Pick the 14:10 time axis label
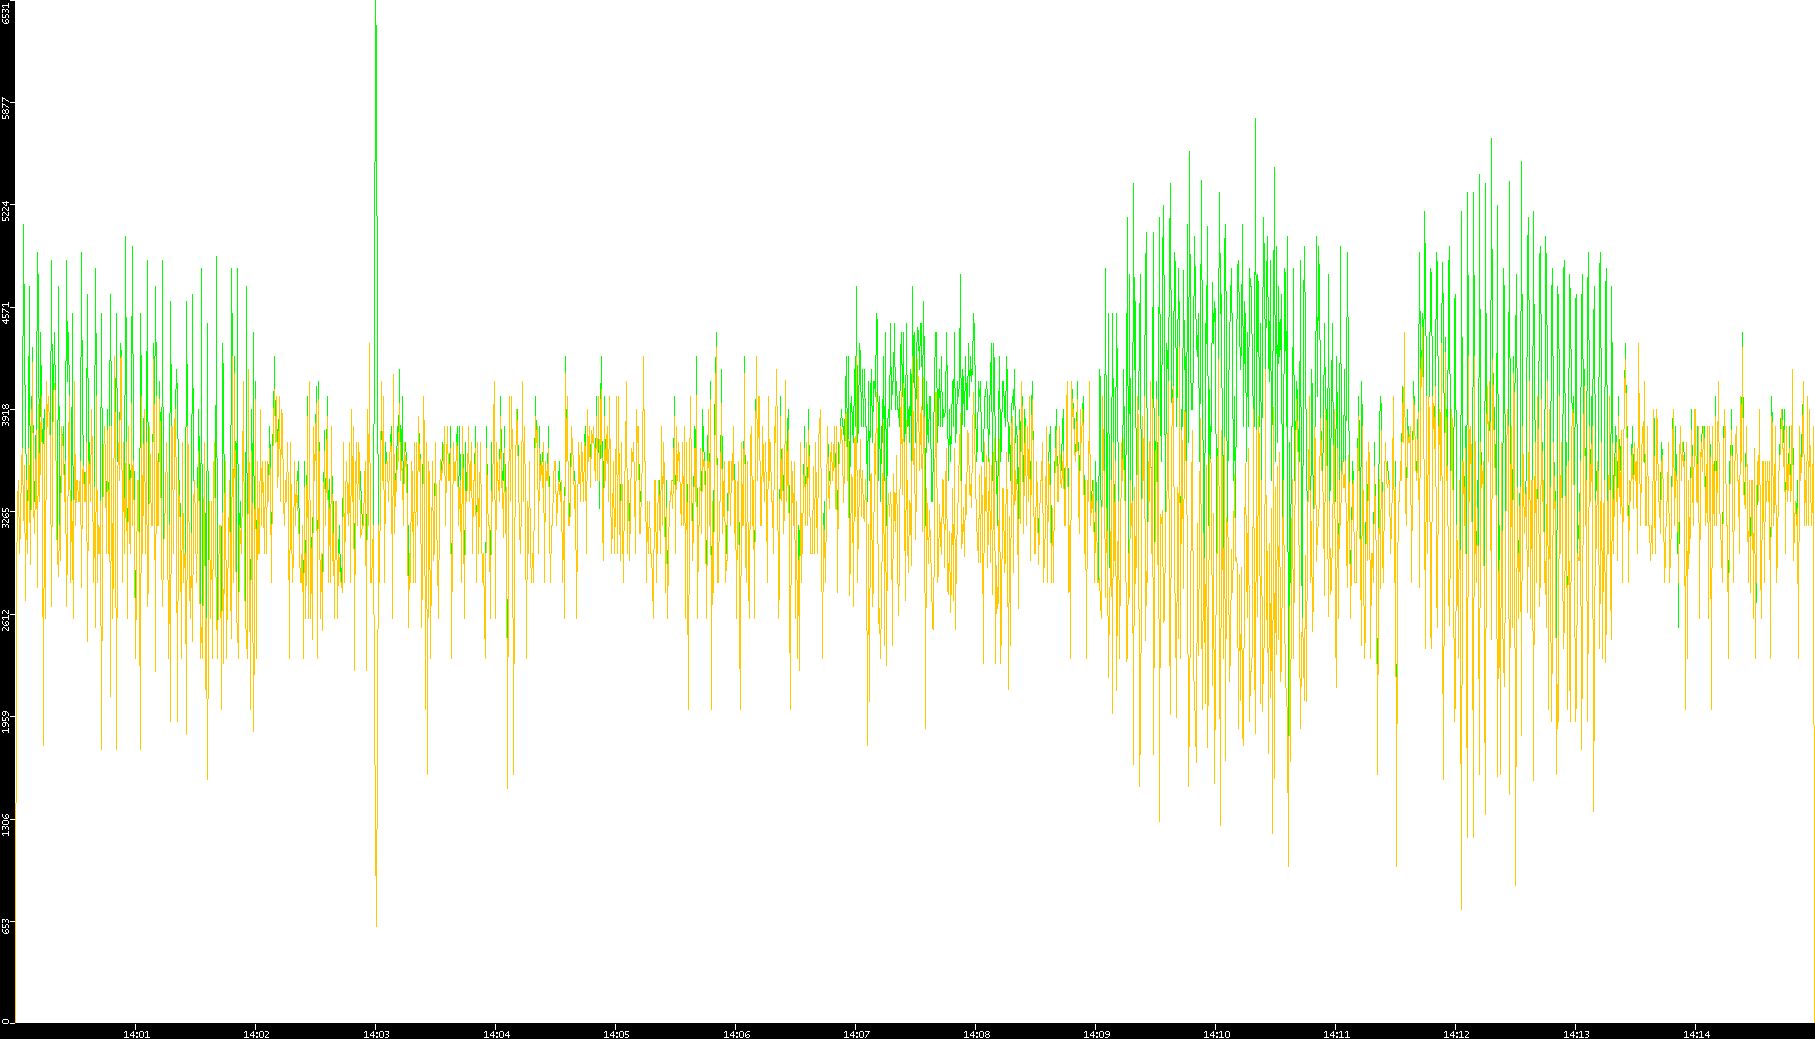Image resolution: width=1815 pixels, height=1039 pixels. pos(1216,1034)
